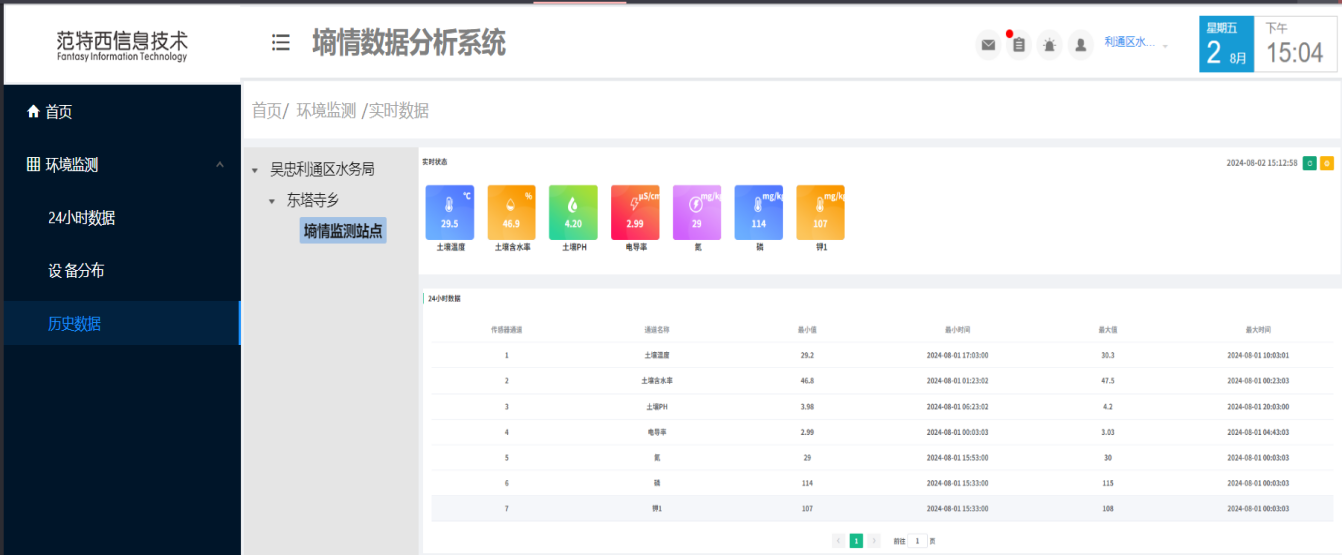Click the 实时数据 breadcrumb
The image size is (1342, 555).
(399, 111)
